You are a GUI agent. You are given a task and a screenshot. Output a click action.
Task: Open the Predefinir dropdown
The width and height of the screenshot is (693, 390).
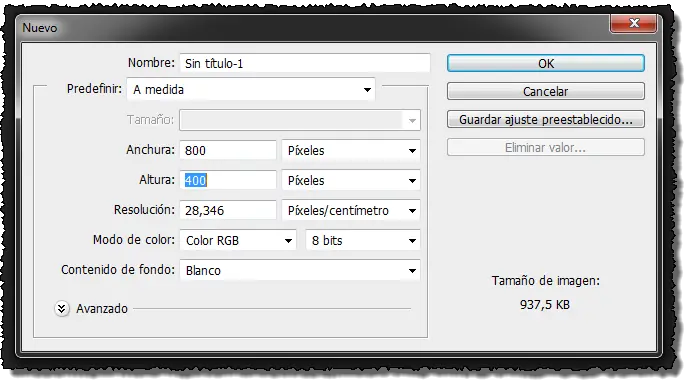(x=251, y=90)
